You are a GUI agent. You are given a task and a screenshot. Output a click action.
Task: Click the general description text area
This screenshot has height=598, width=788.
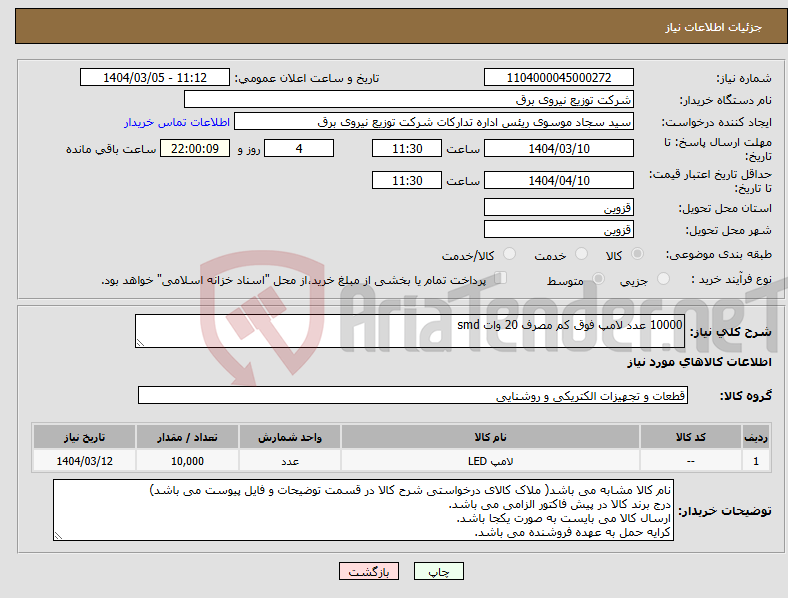410,331
